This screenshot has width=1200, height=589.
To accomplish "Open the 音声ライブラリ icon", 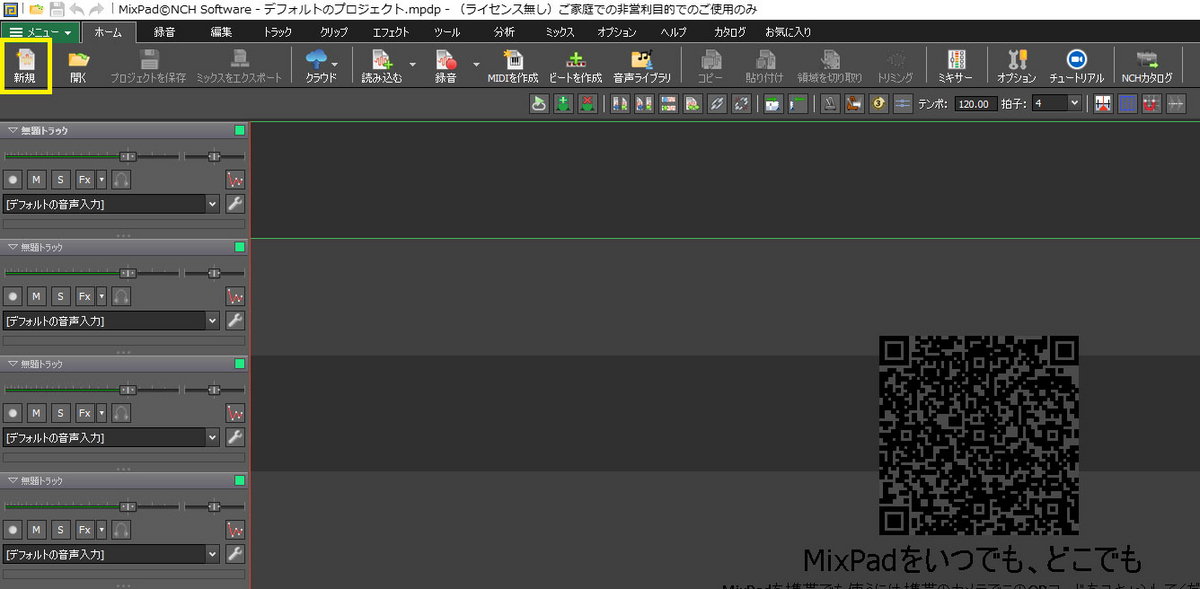I will pyautogui.click(x=642, y=68).
